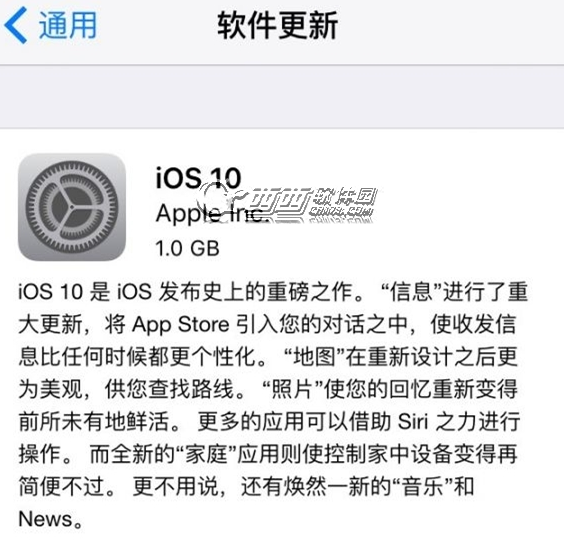
Task: Tap the word “照片” in the description
Action: [293, 389]
